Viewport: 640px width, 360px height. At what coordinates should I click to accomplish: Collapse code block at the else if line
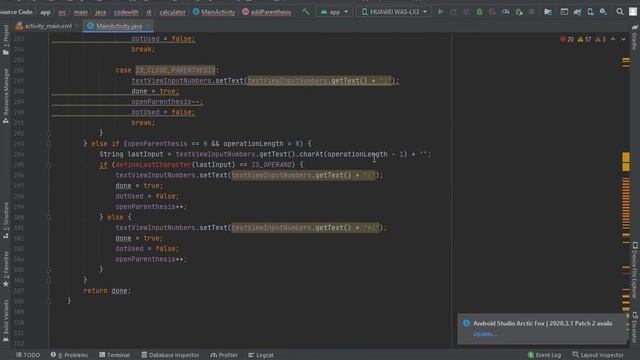tap(49, 144)
